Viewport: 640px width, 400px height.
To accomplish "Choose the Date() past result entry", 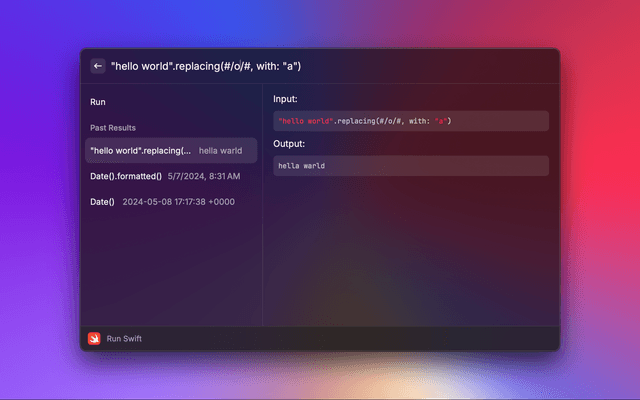I will (102, 202).
